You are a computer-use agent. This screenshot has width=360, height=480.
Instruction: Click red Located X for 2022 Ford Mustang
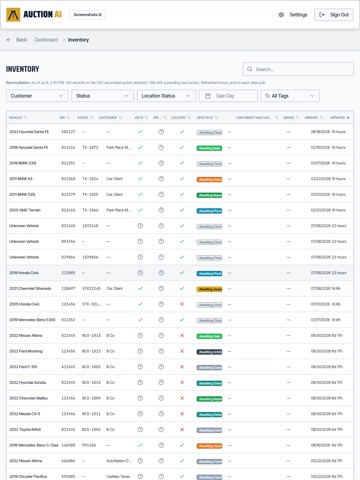click(182, 351)
